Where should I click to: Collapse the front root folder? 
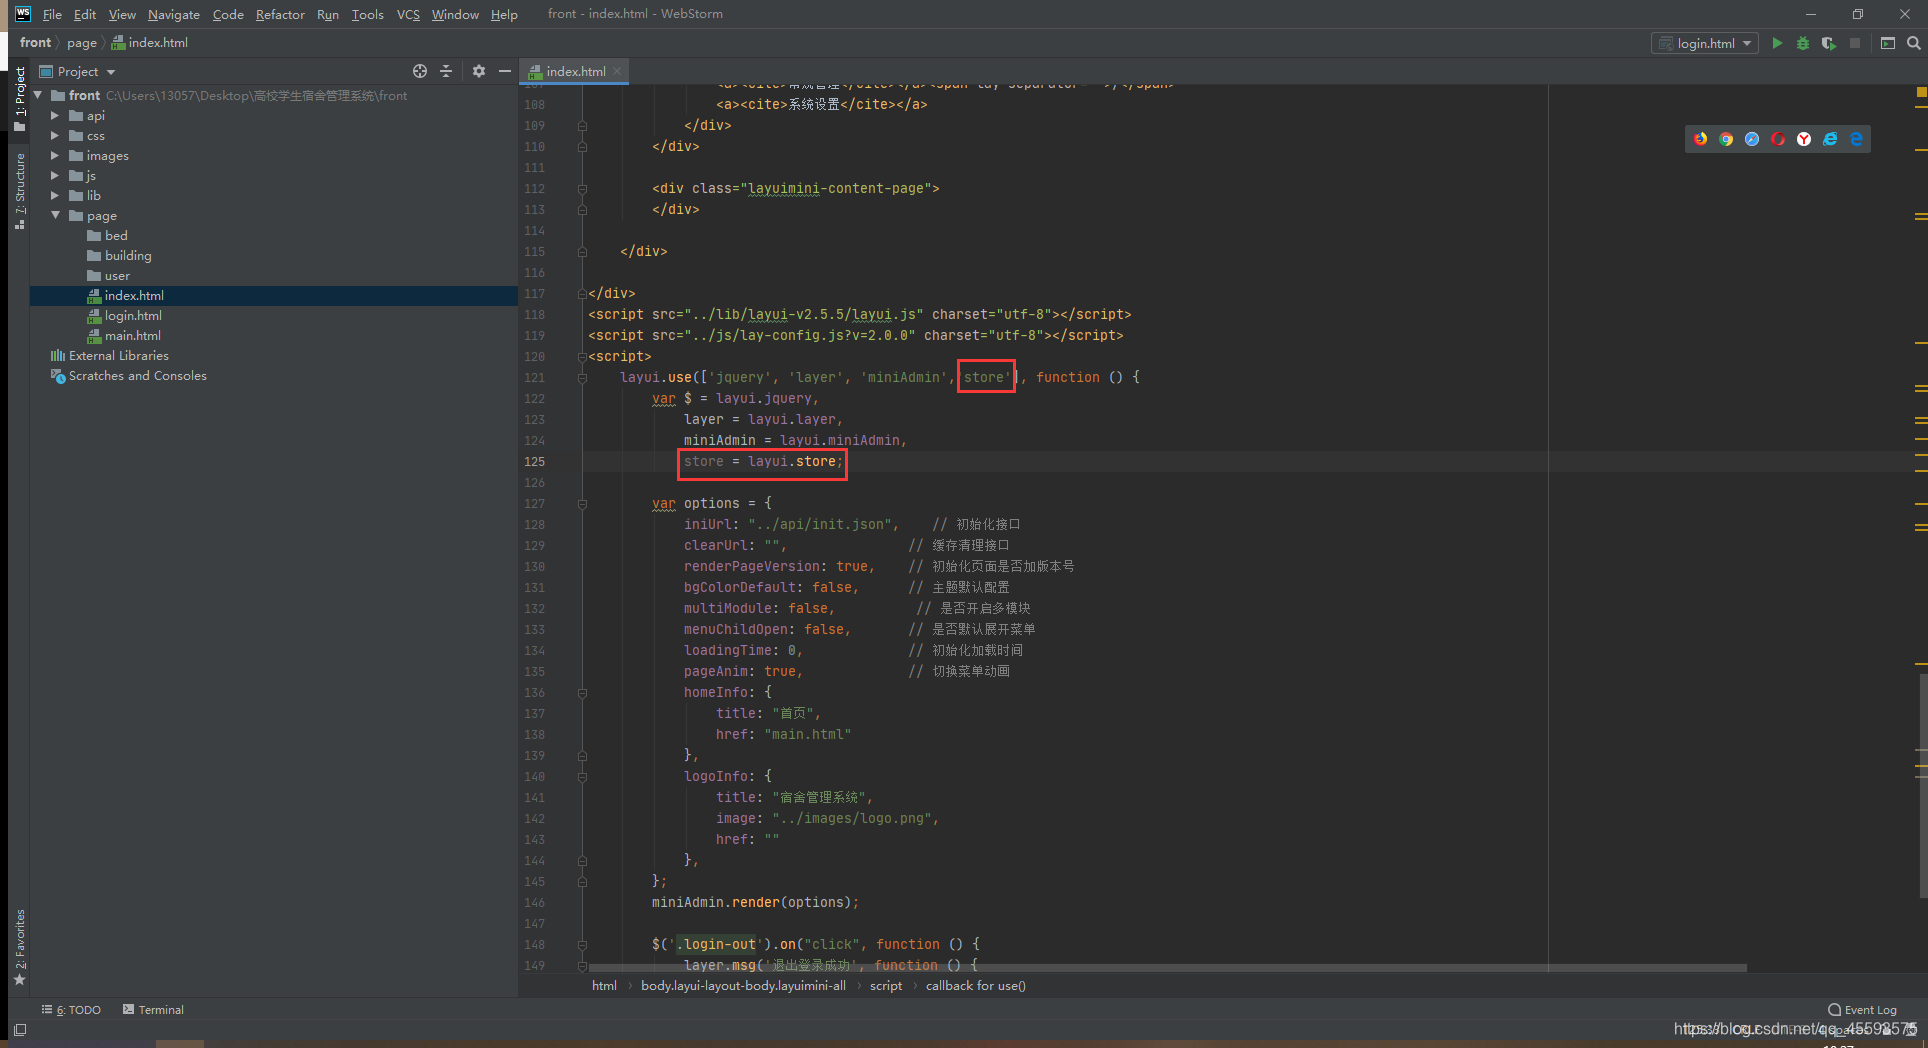coord(38,96)
